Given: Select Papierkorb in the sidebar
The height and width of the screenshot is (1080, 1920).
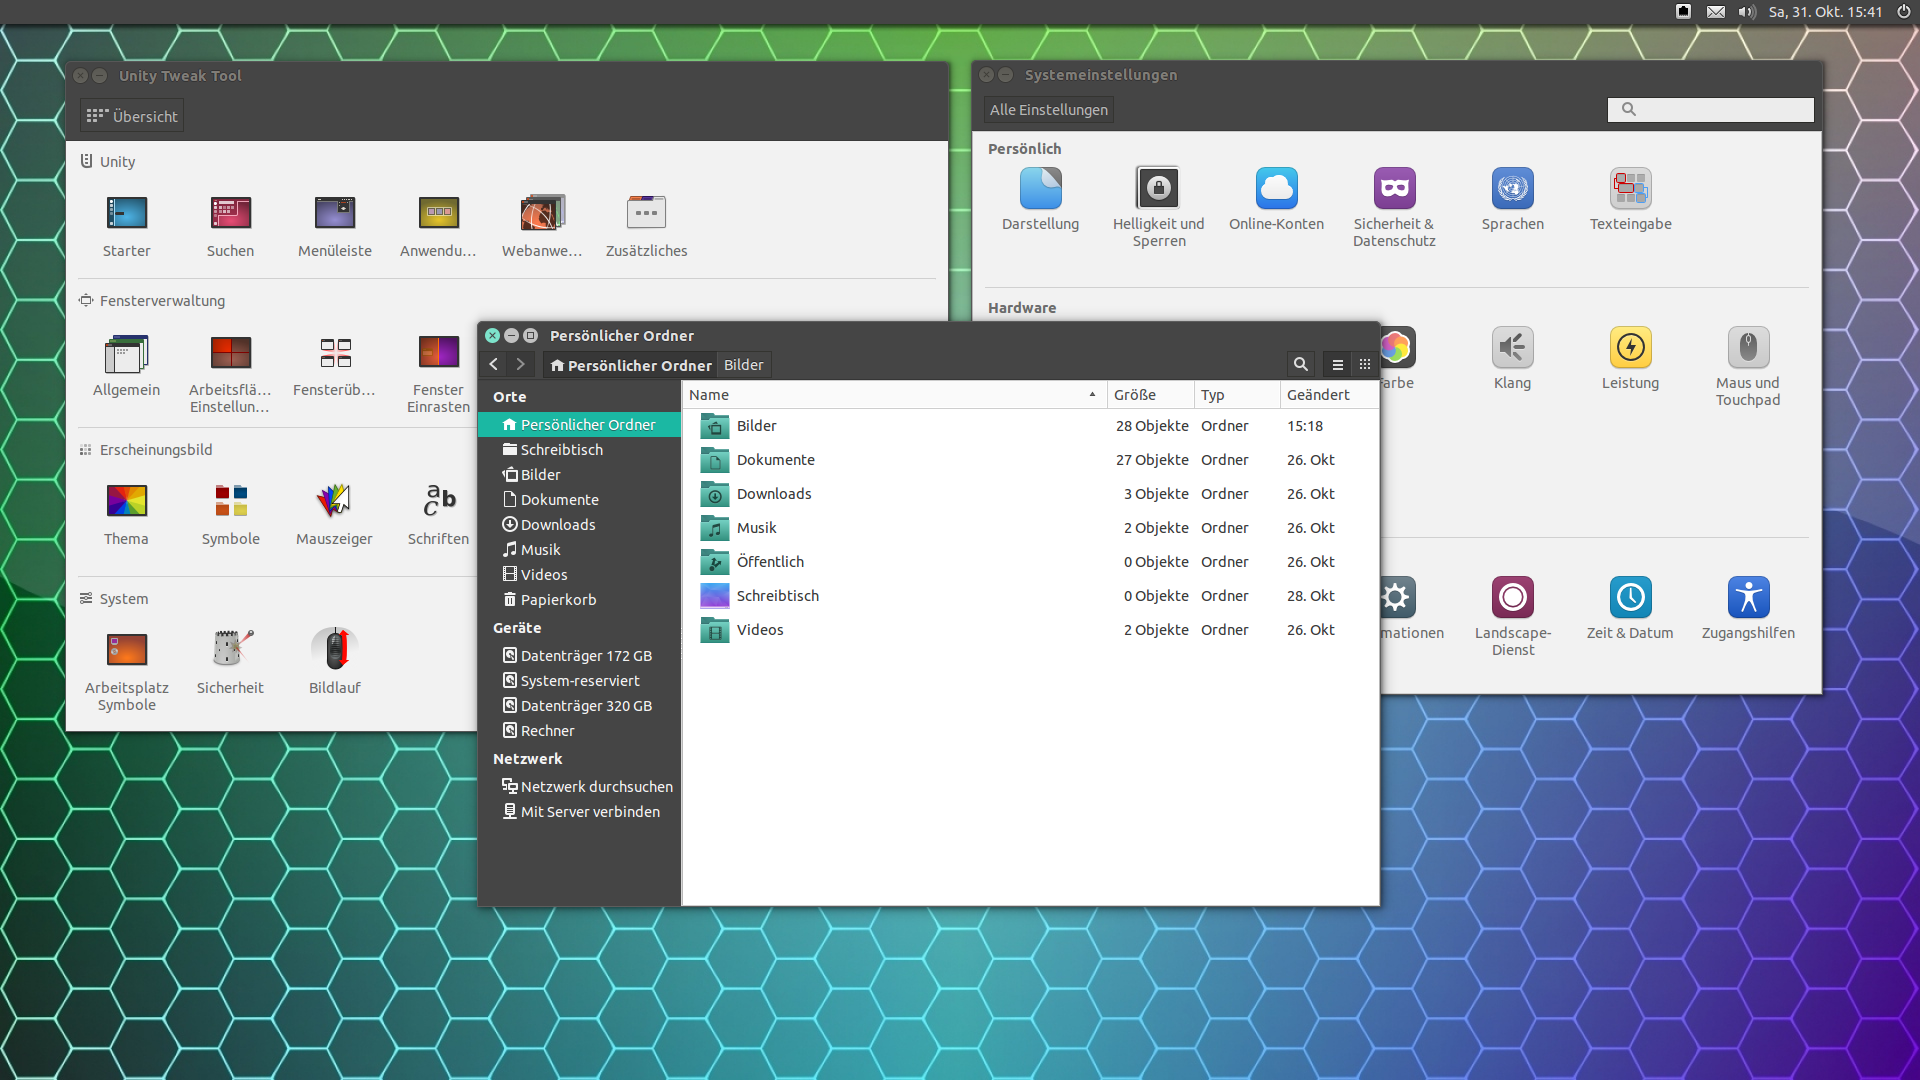Looking at the screenshot, I should tap(557, 600).
